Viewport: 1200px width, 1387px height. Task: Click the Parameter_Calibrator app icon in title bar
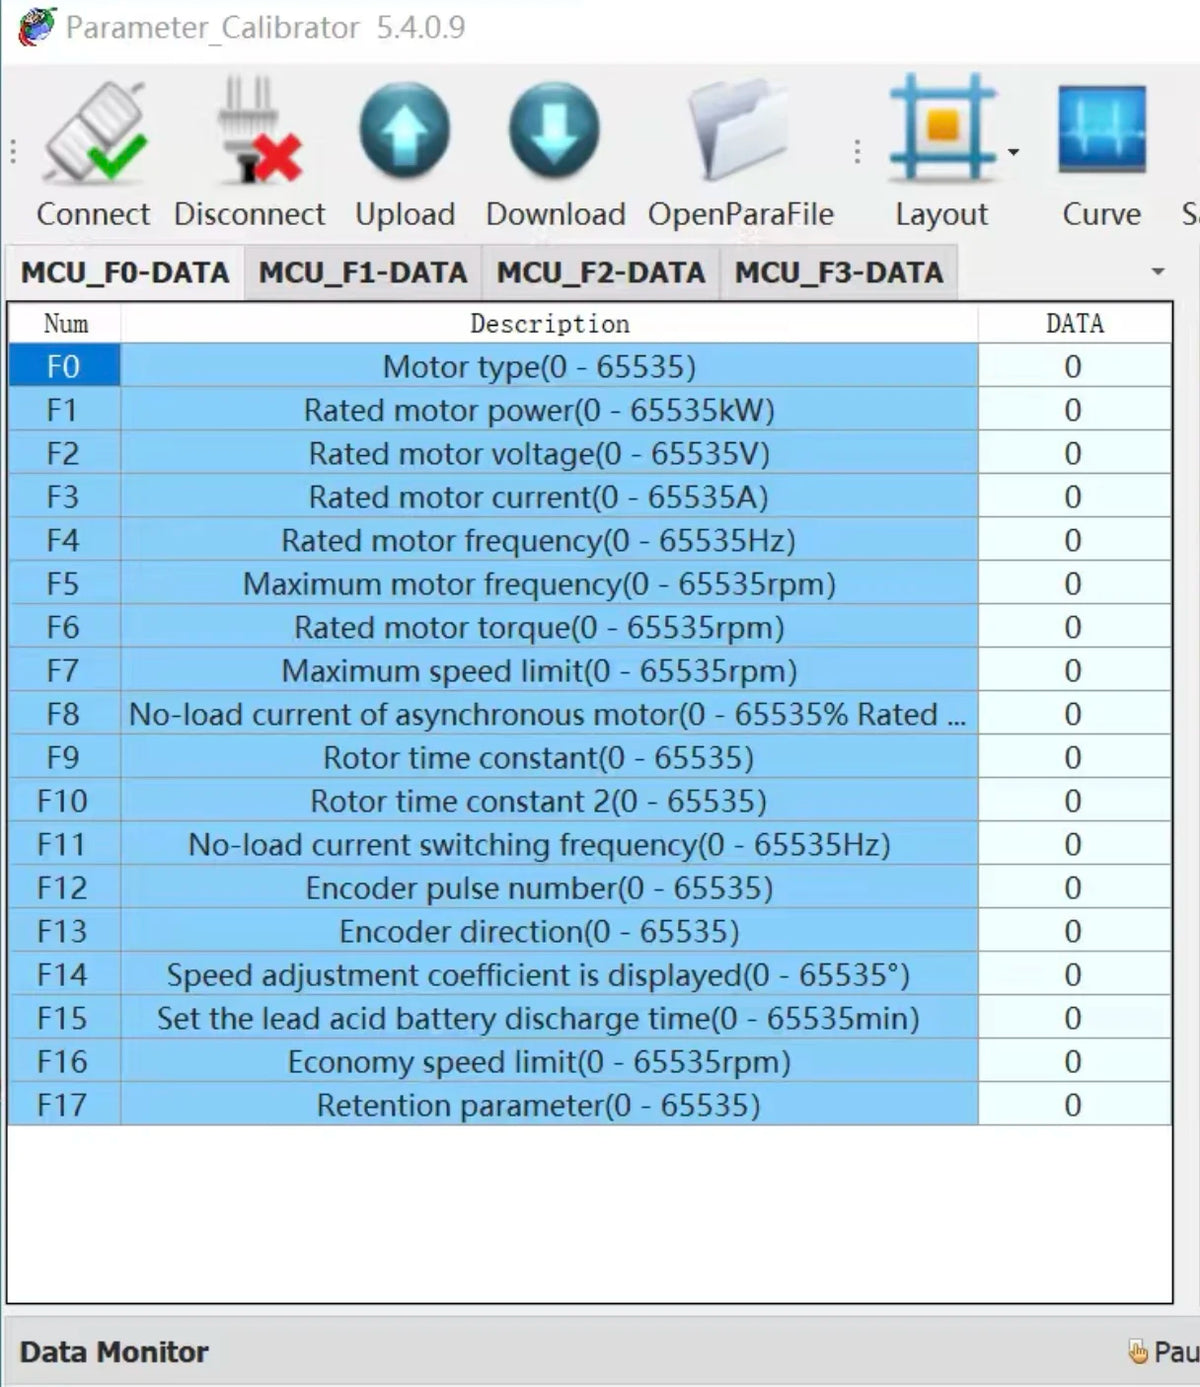tap(37, 26)
